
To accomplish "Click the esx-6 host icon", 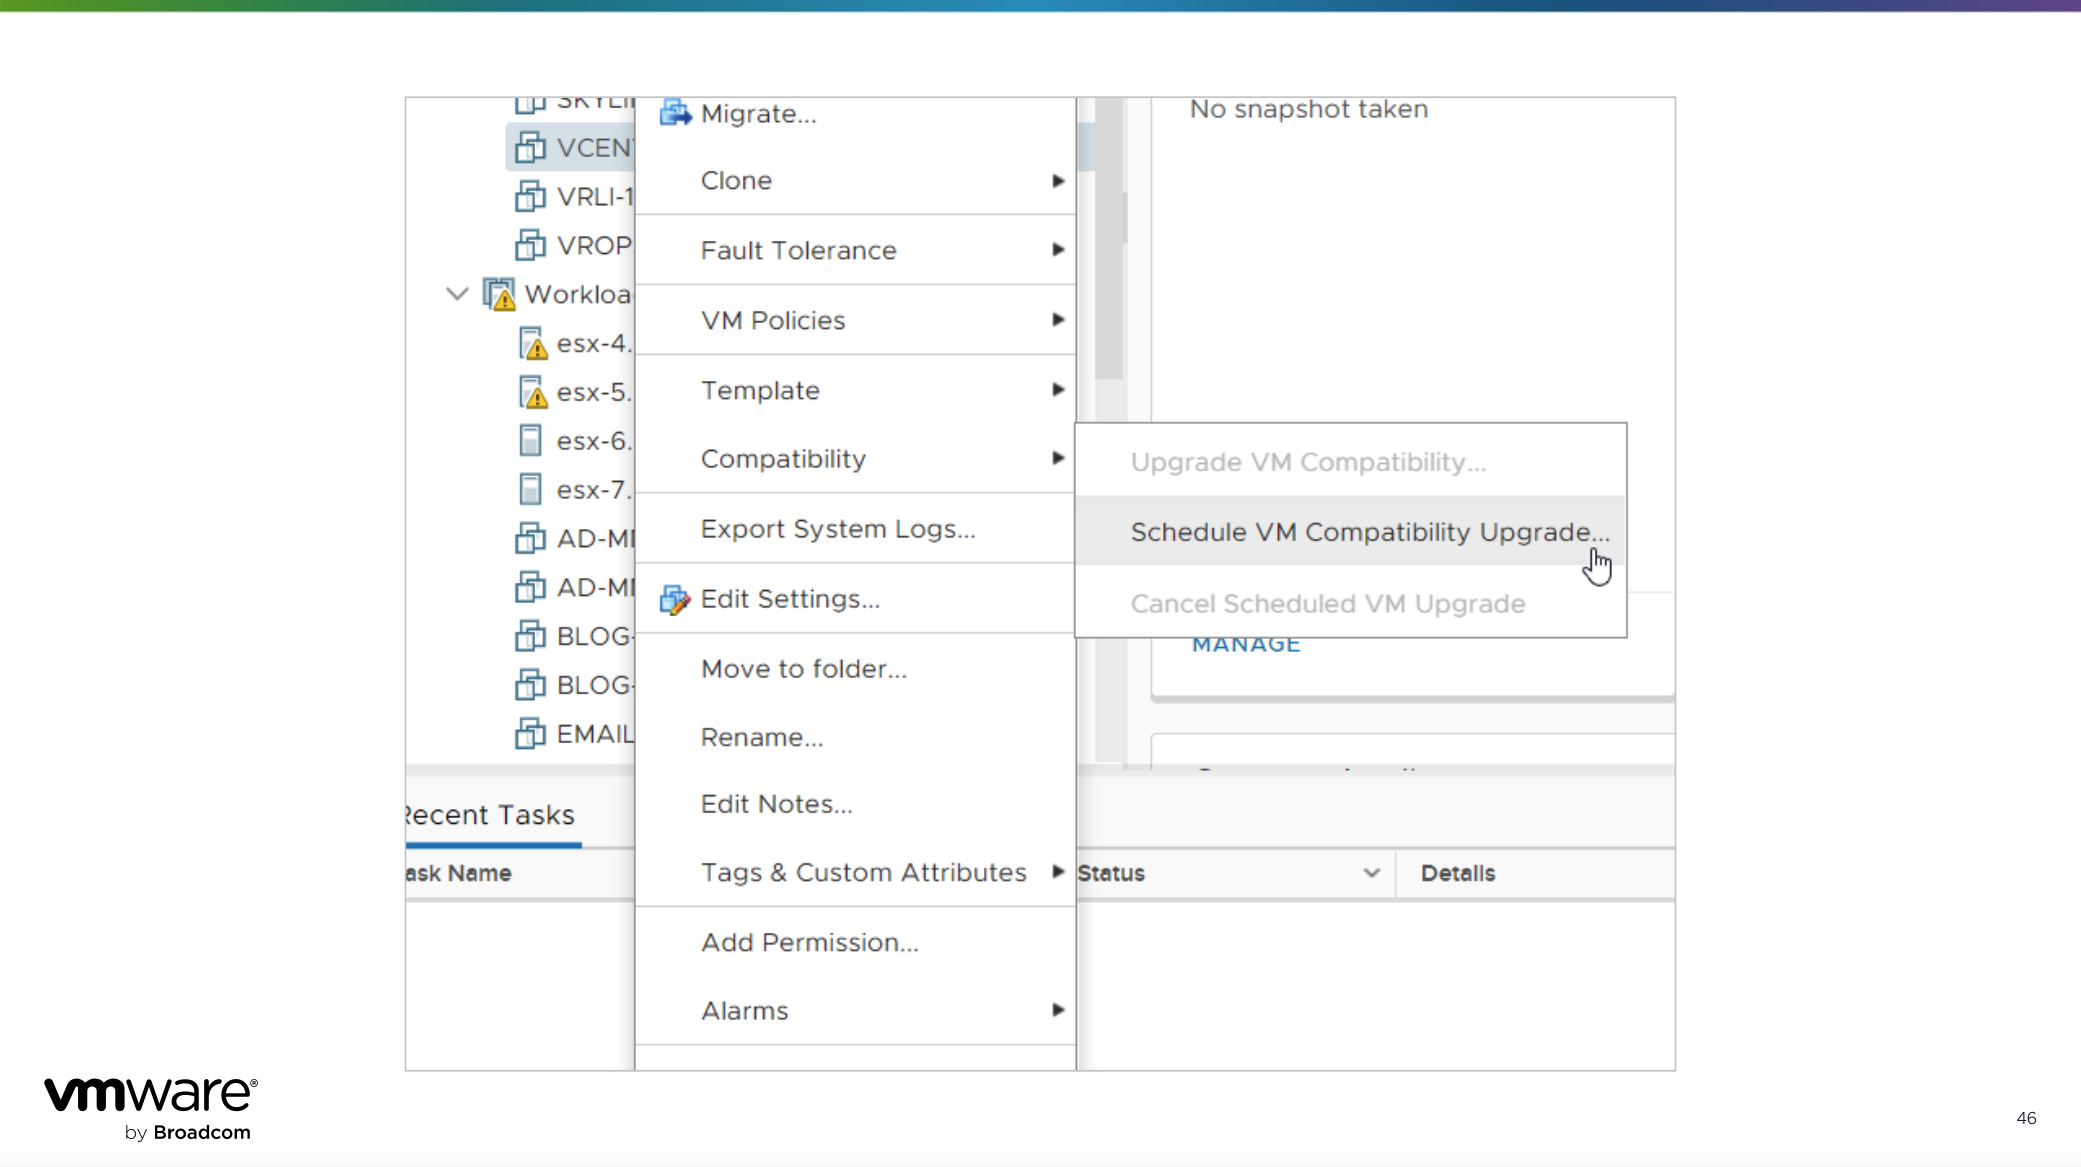I will coord(531,440).
